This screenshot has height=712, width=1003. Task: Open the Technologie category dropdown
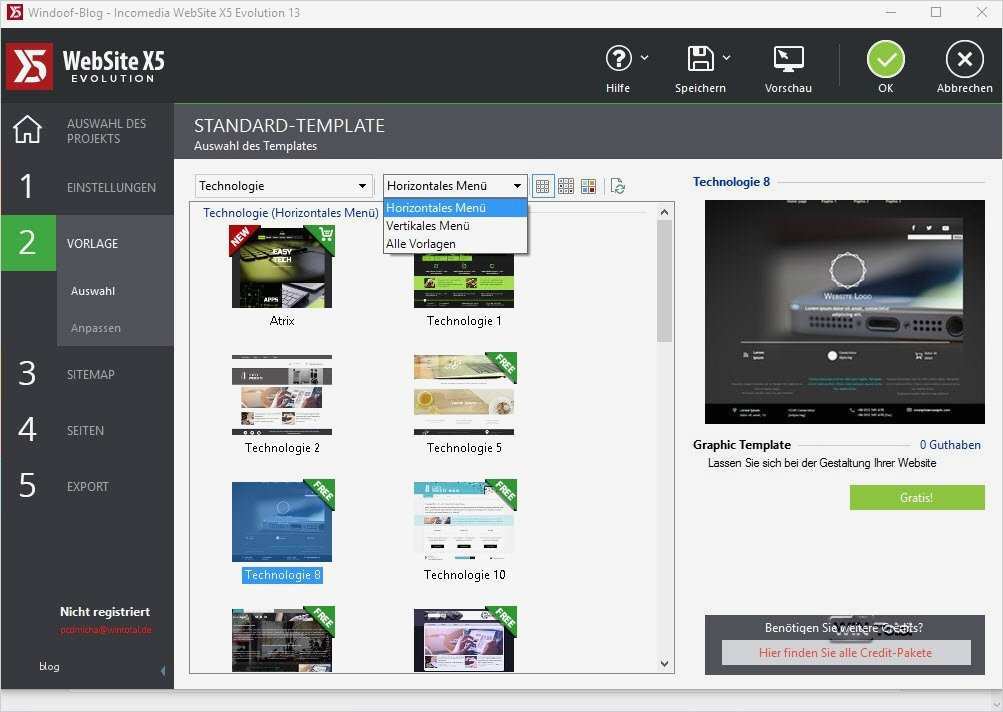(284, 186)
